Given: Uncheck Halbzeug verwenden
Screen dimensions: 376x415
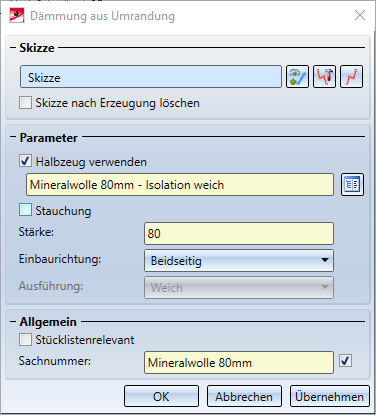Looking at the screenshot, I should coord(26,161).
